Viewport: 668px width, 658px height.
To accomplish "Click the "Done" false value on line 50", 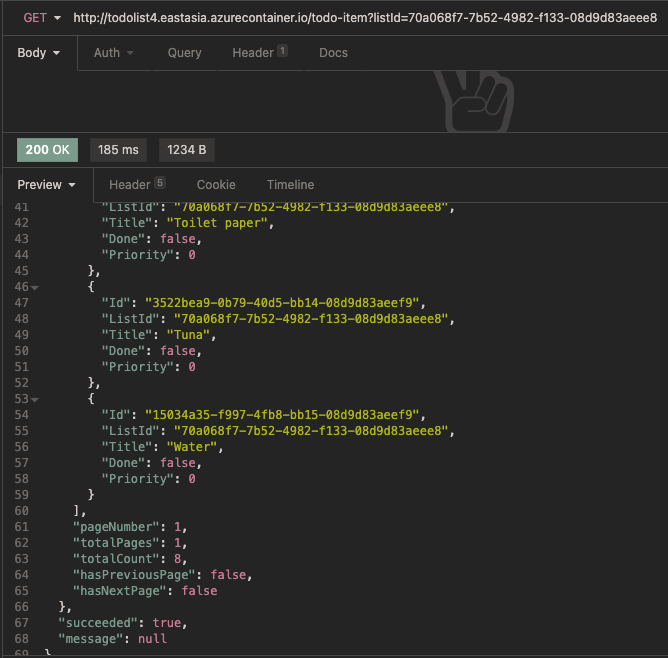I will pyautogui.click(x=178, y=351).
